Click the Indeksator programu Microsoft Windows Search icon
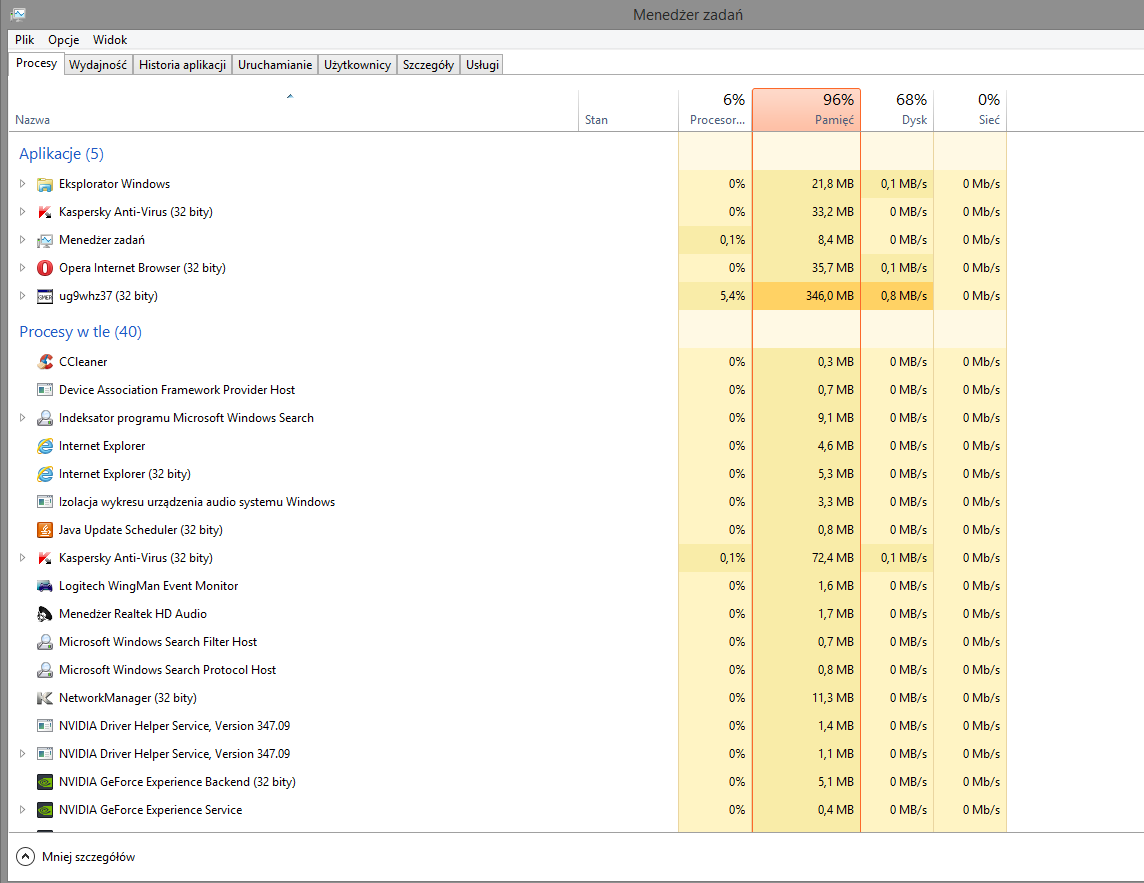The height and width of the screenshot is (883, 1144). click(x=45, y=418)
